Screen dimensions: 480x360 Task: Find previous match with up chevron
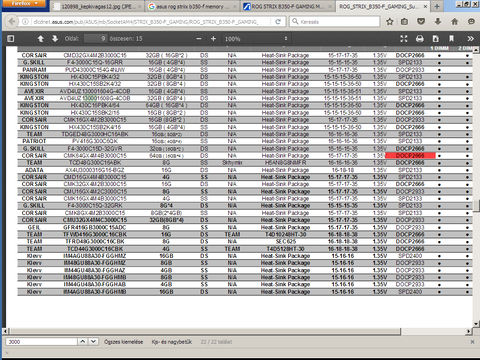[x=82, y=342]
